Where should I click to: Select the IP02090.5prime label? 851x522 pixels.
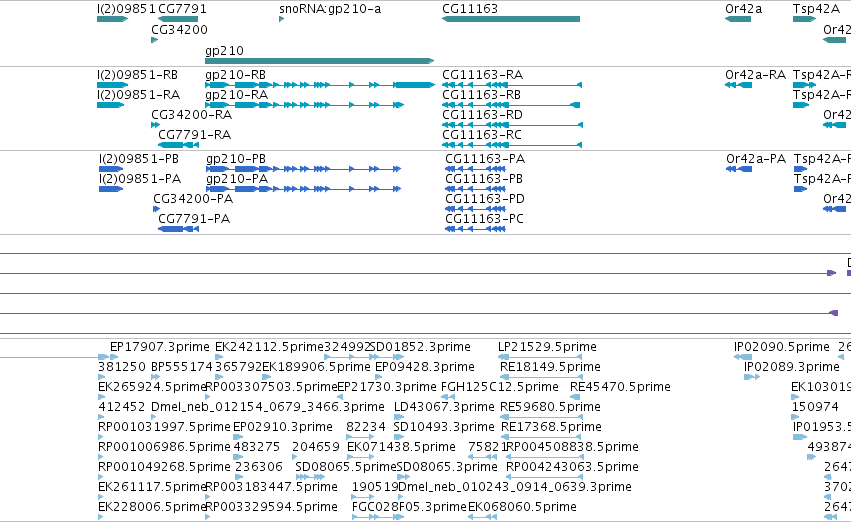pyautogui.click(x=782, y=347)
